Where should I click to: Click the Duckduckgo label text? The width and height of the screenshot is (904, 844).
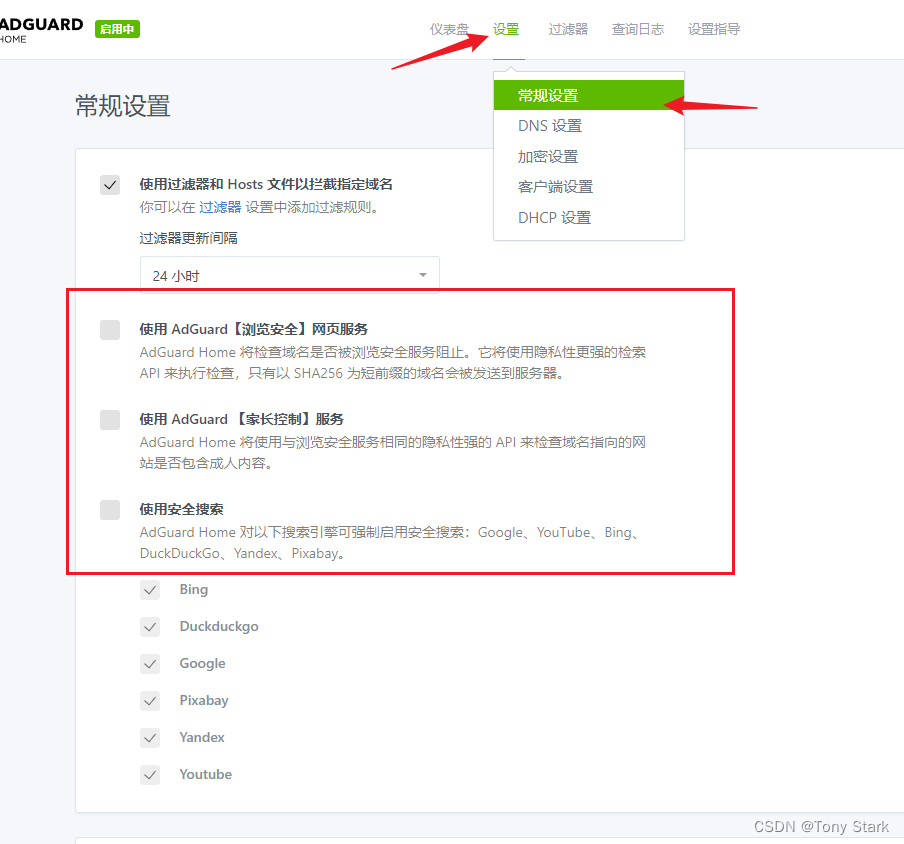point(219,626)
